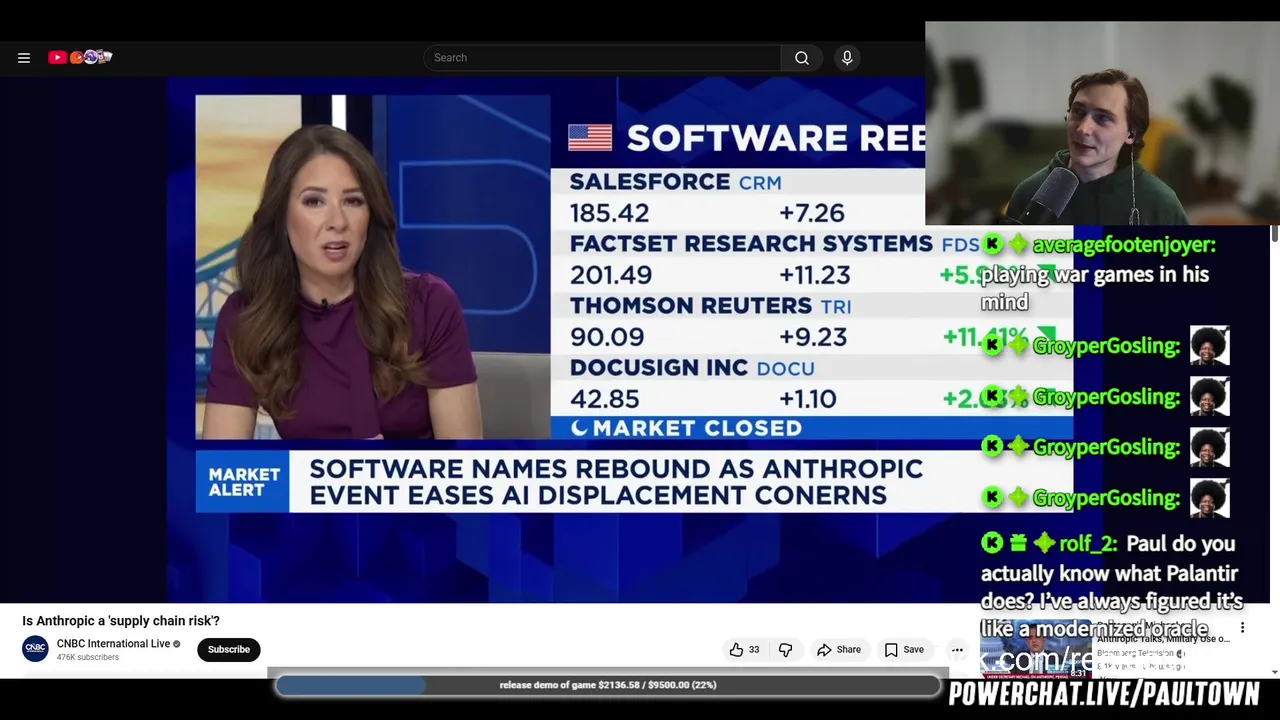Open CNBC International Live channel avatar
Viewport: 1280px width, 720px height.
click(x=36, y=649)
